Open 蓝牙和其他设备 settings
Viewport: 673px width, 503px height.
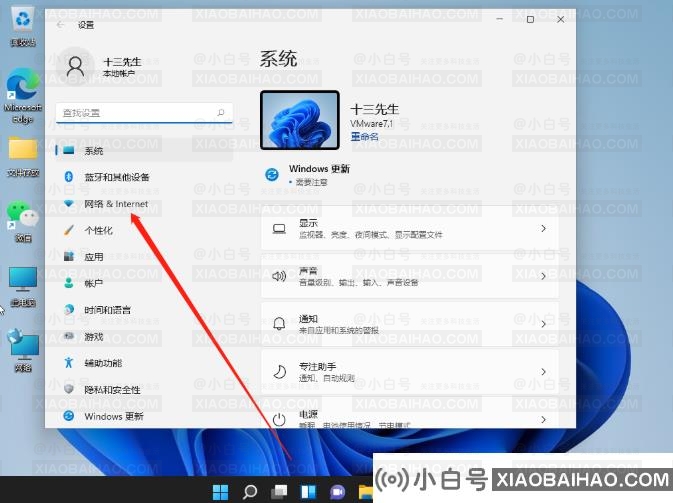[x=144, y=177]
